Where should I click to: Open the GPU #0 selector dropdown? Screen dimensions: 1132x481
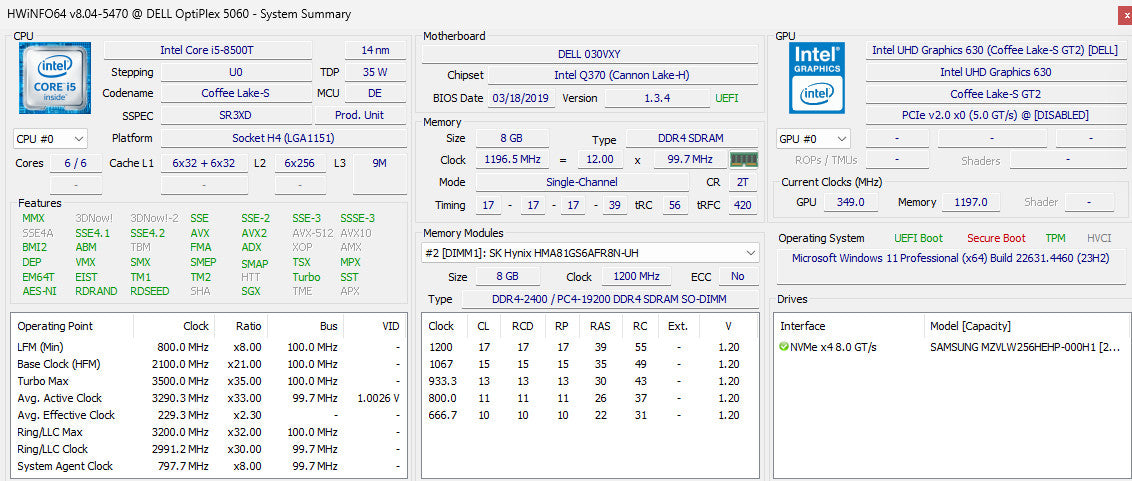tap(814, 139)
